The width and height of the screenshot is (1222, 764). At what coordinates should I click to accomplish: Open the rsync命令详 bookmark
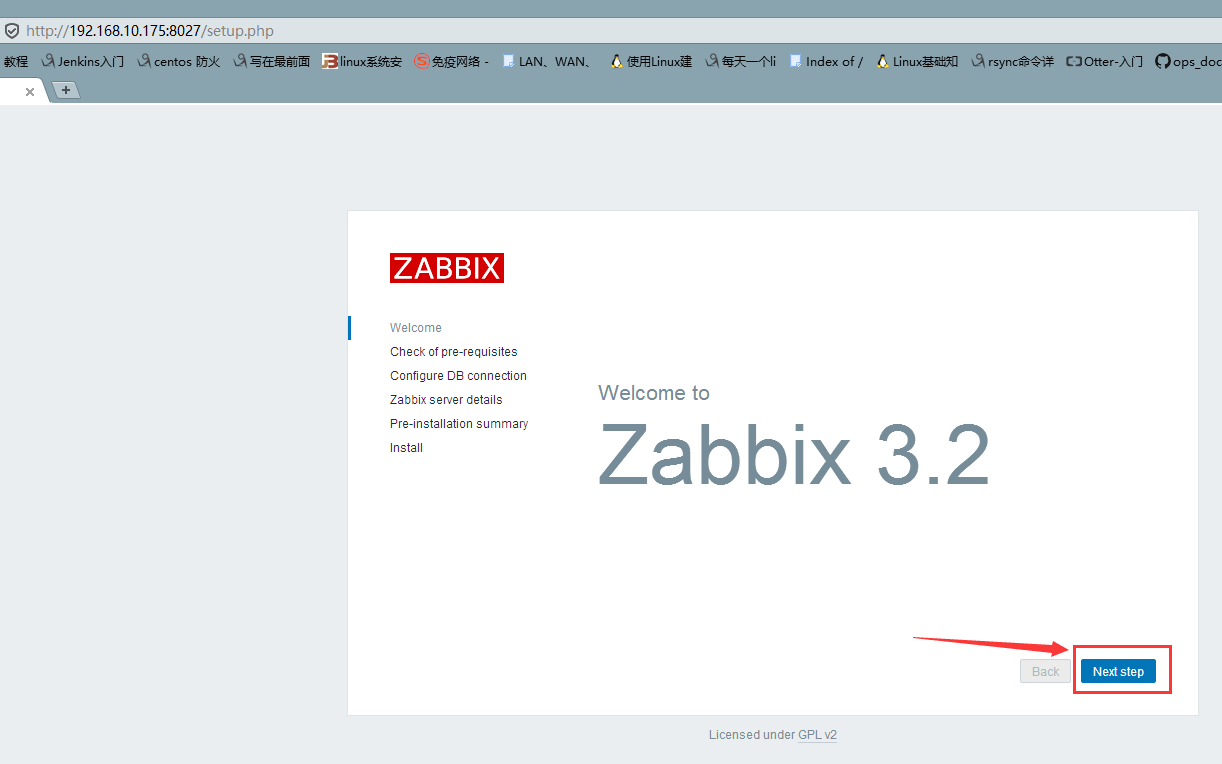pos(1012,61)
